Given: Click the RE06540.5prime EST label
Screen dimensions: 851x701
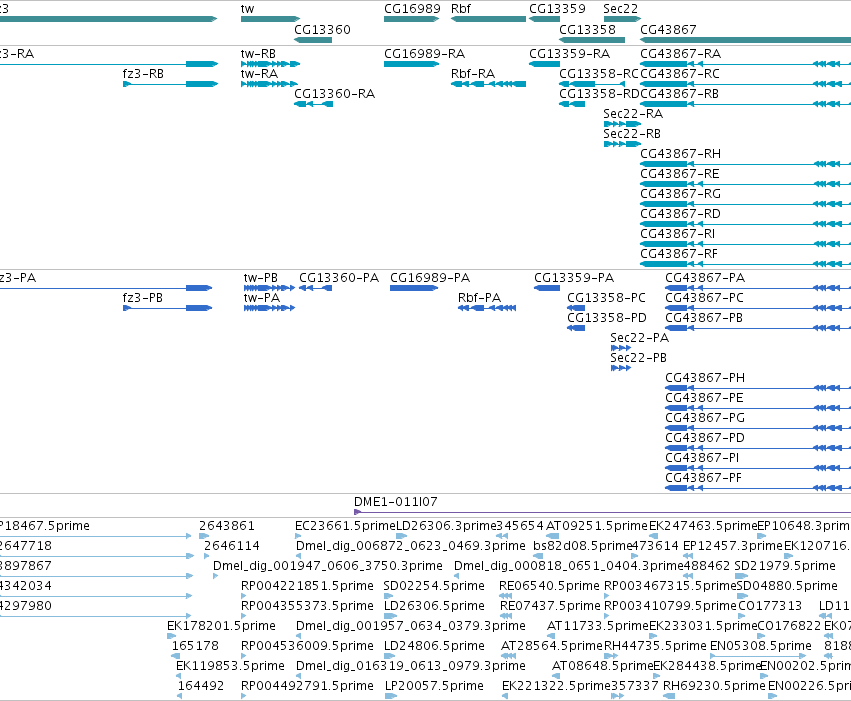Looking at the screenshot, I should click(x=549, y=586).
